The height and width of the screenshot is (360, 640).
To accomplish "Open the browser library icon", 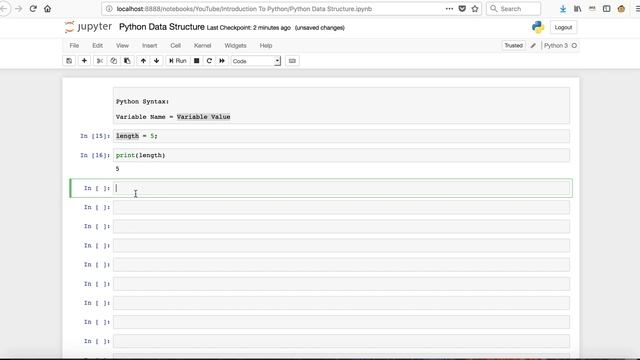I will (x=578, y=9).
